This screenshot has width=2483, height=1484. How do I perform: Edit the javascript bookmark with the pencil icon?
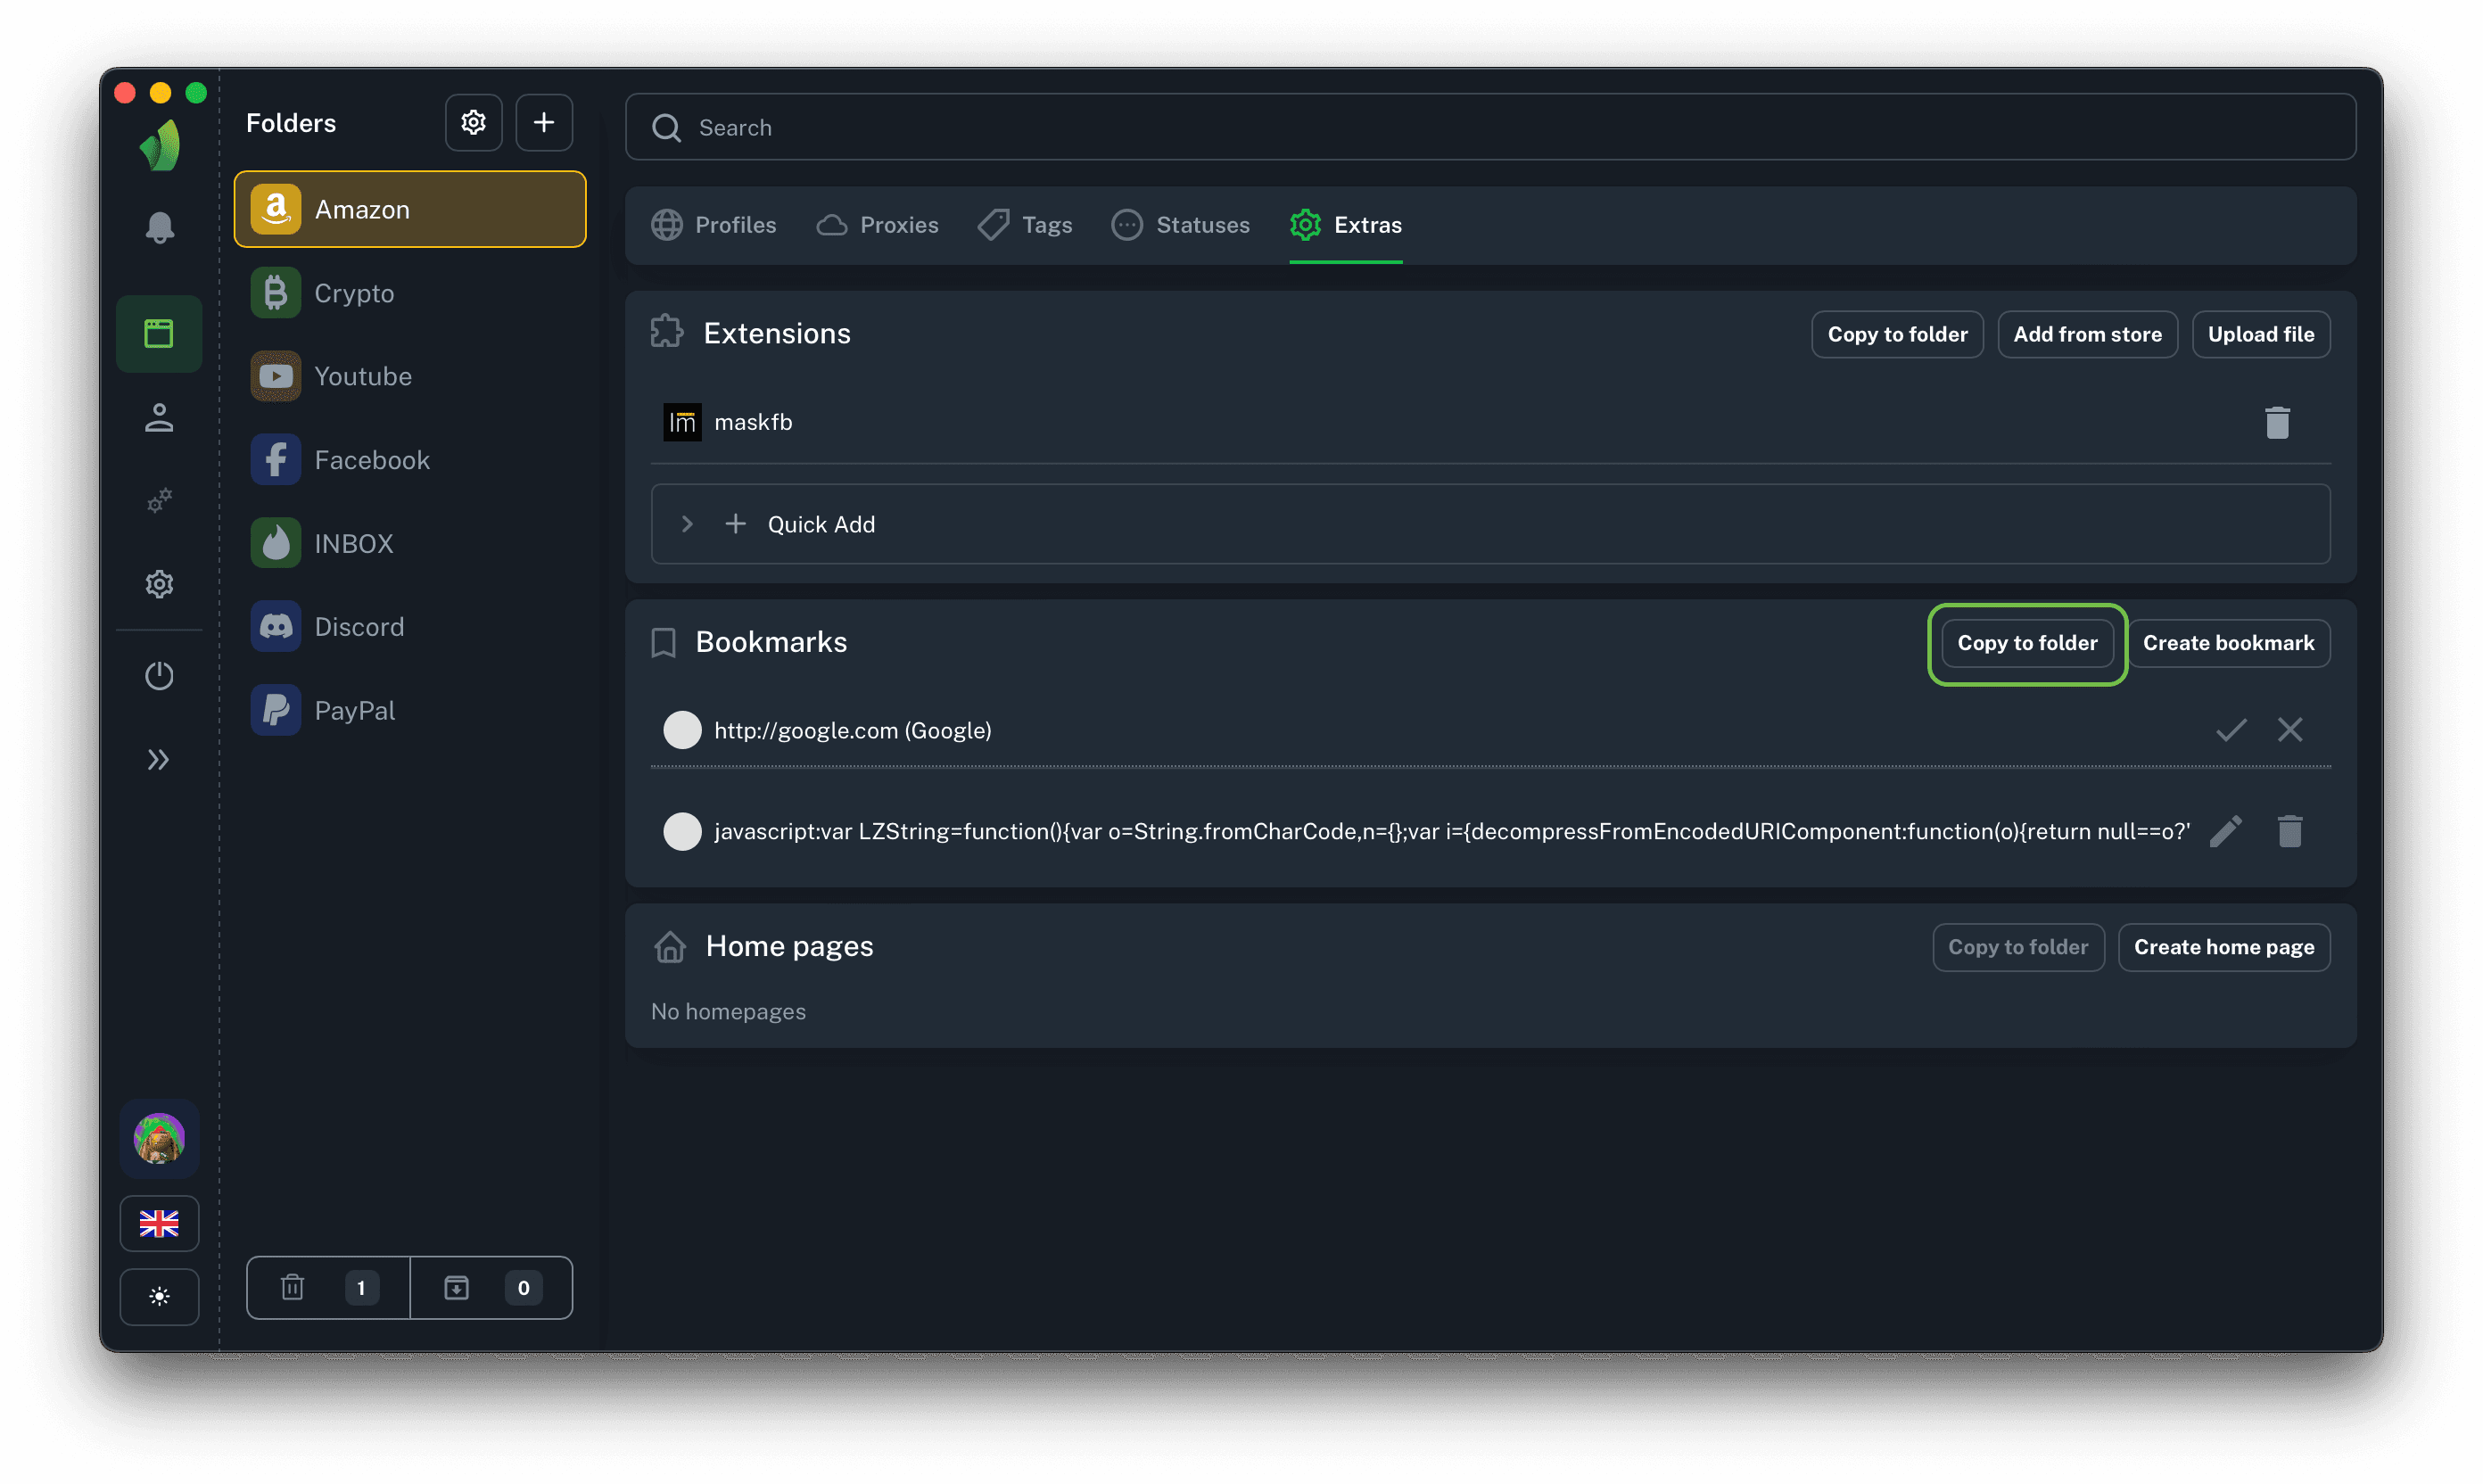point(2226,831)
